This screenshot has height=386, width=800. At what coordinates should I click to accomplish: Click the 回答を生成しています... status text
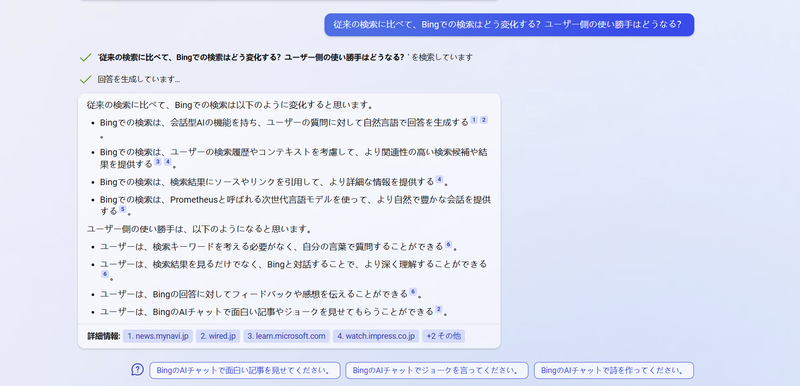coord(139,80)
